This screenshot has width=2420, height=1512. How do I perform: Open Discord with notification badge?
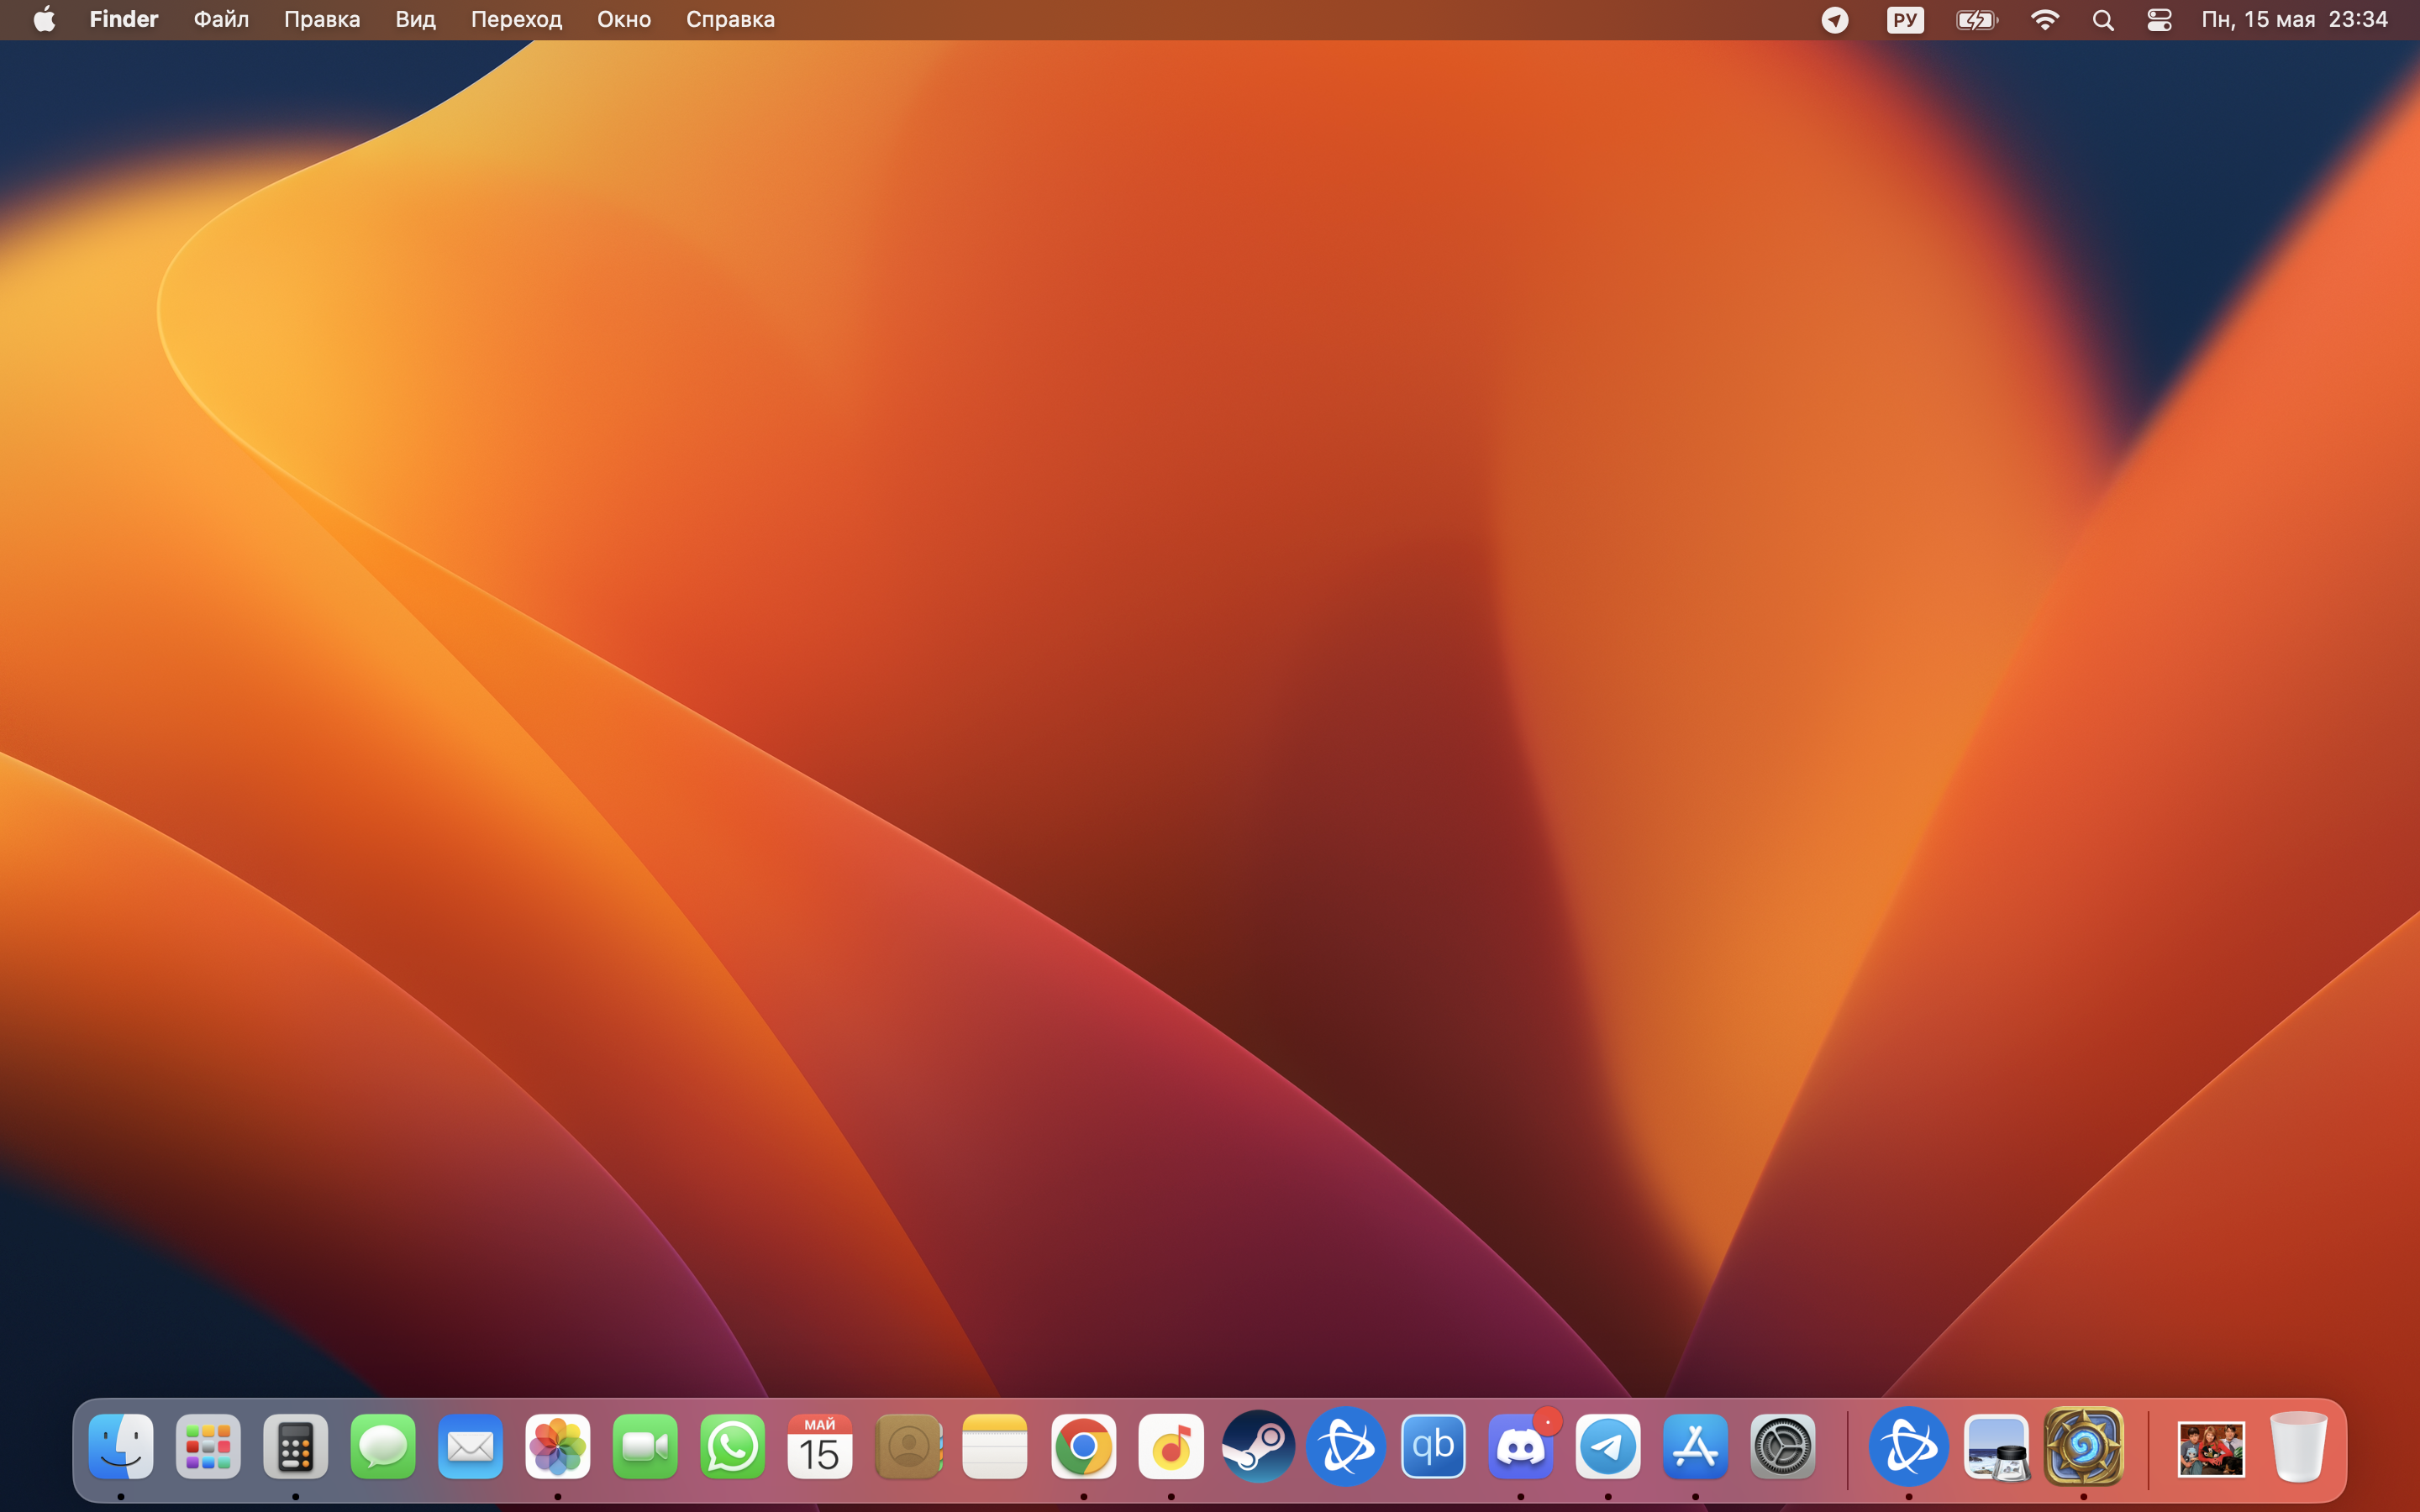pos(1521,1446)
